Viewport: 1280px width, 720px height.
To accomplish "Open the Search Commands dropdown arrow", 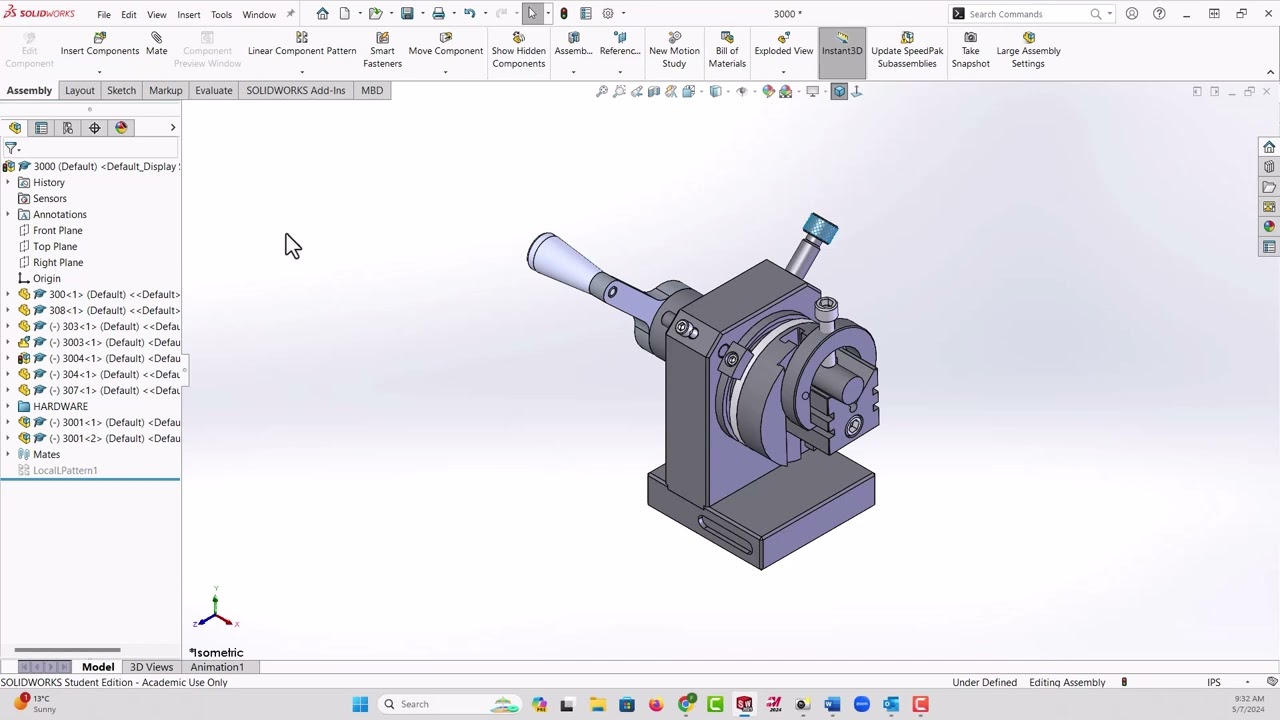I will click(1109, 14).
